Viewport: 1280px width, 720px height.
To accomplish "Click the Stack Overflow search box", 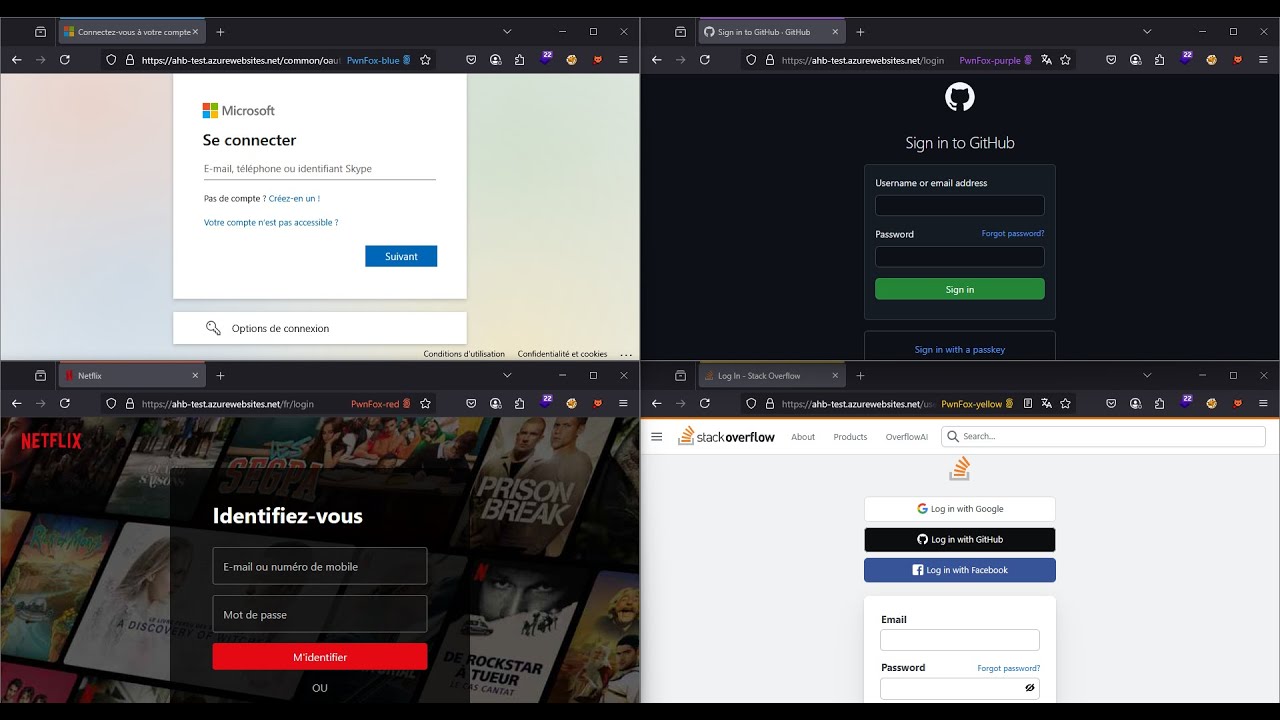I will [x=1103, y=436].
